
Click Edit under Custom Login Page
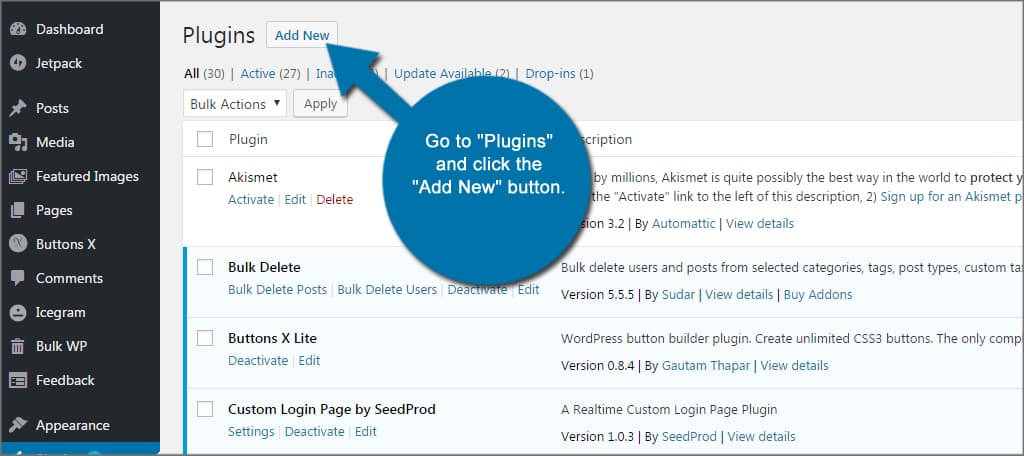[x=366, y=432]
